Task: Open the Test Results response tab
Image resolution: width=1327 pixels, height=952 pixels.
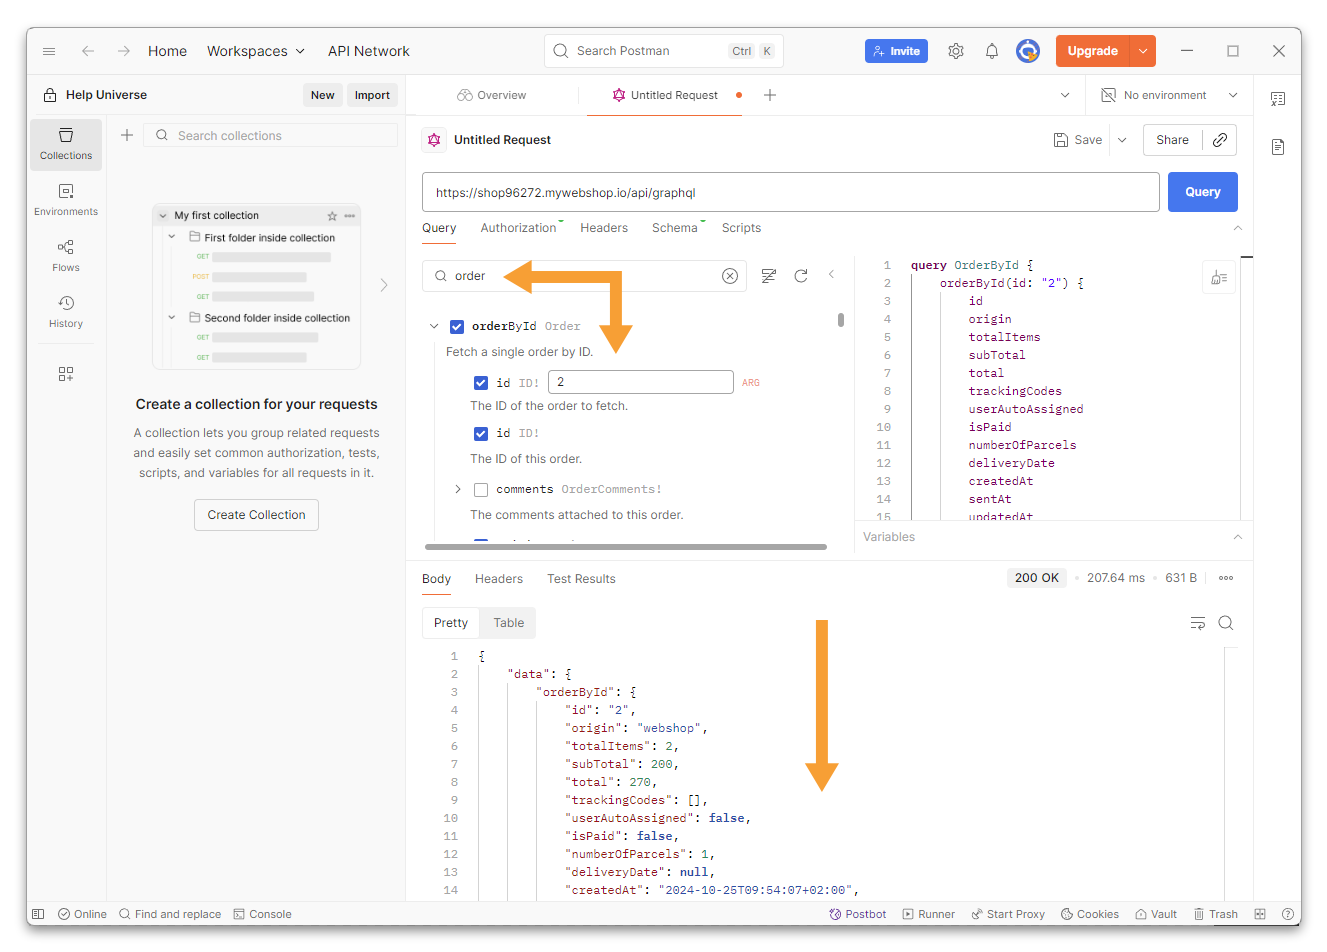Action: point(581,579)
